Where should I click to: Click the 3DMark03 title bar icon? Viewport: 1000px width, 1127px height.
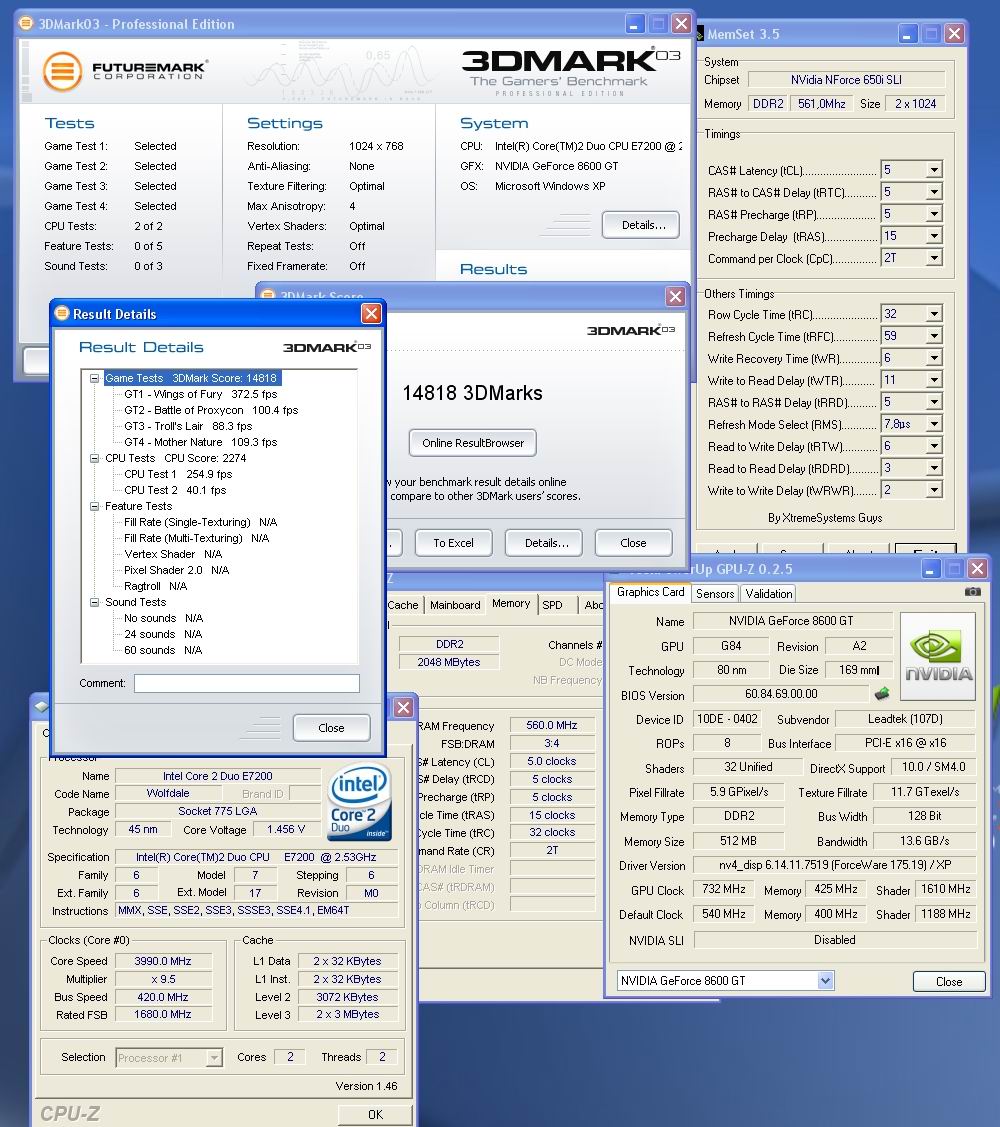pos(26,23)
